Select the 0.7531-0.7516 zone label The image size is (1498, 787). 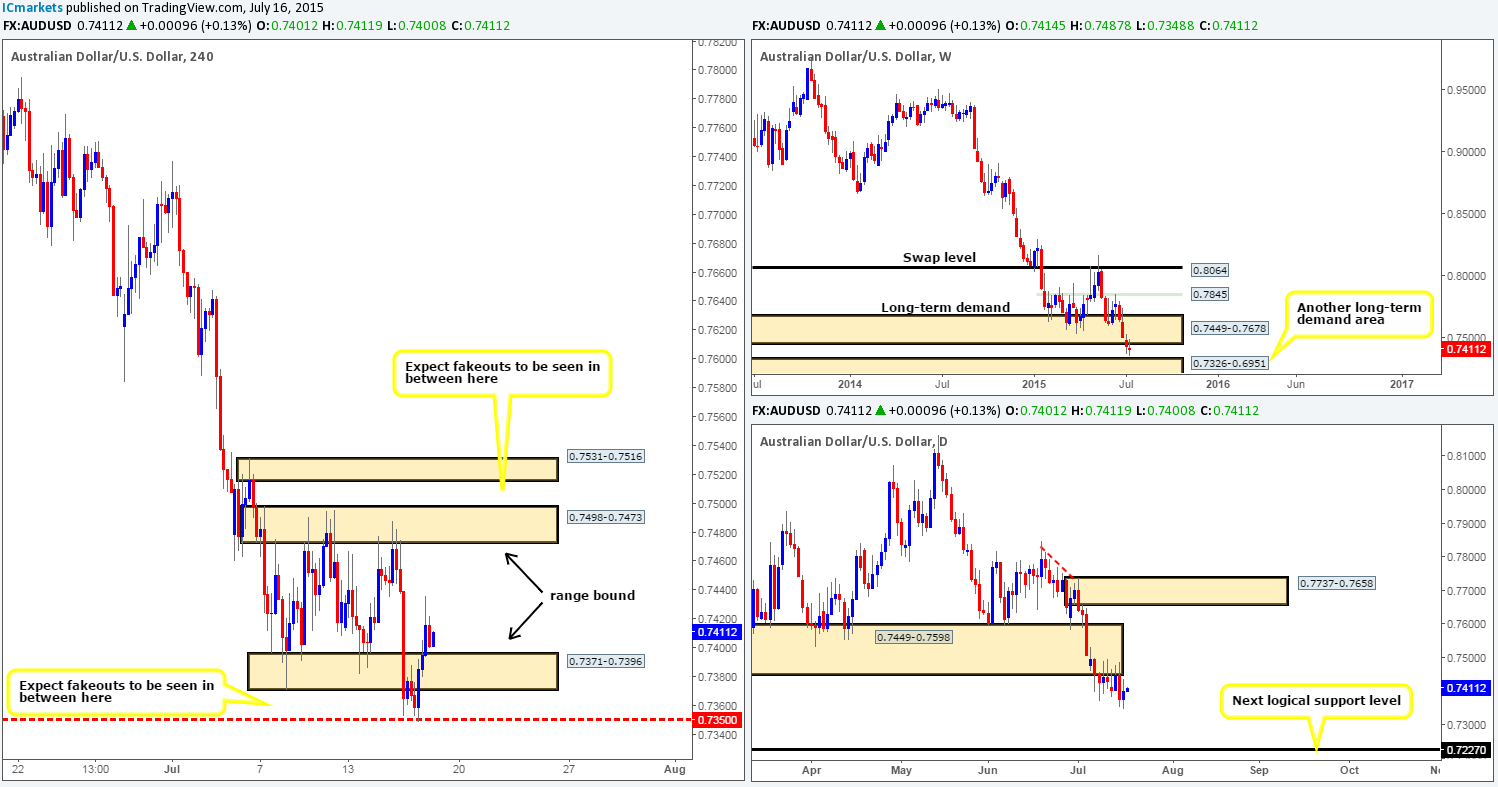(605, 456)
